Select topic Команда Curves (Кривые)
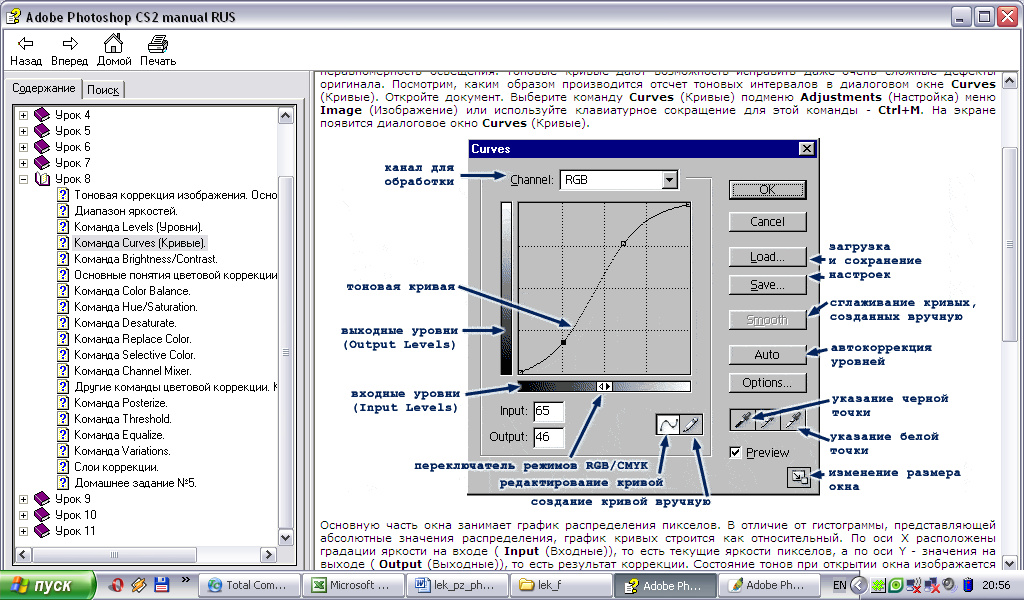Screen dimensions: 1024x600 (140, 243)
